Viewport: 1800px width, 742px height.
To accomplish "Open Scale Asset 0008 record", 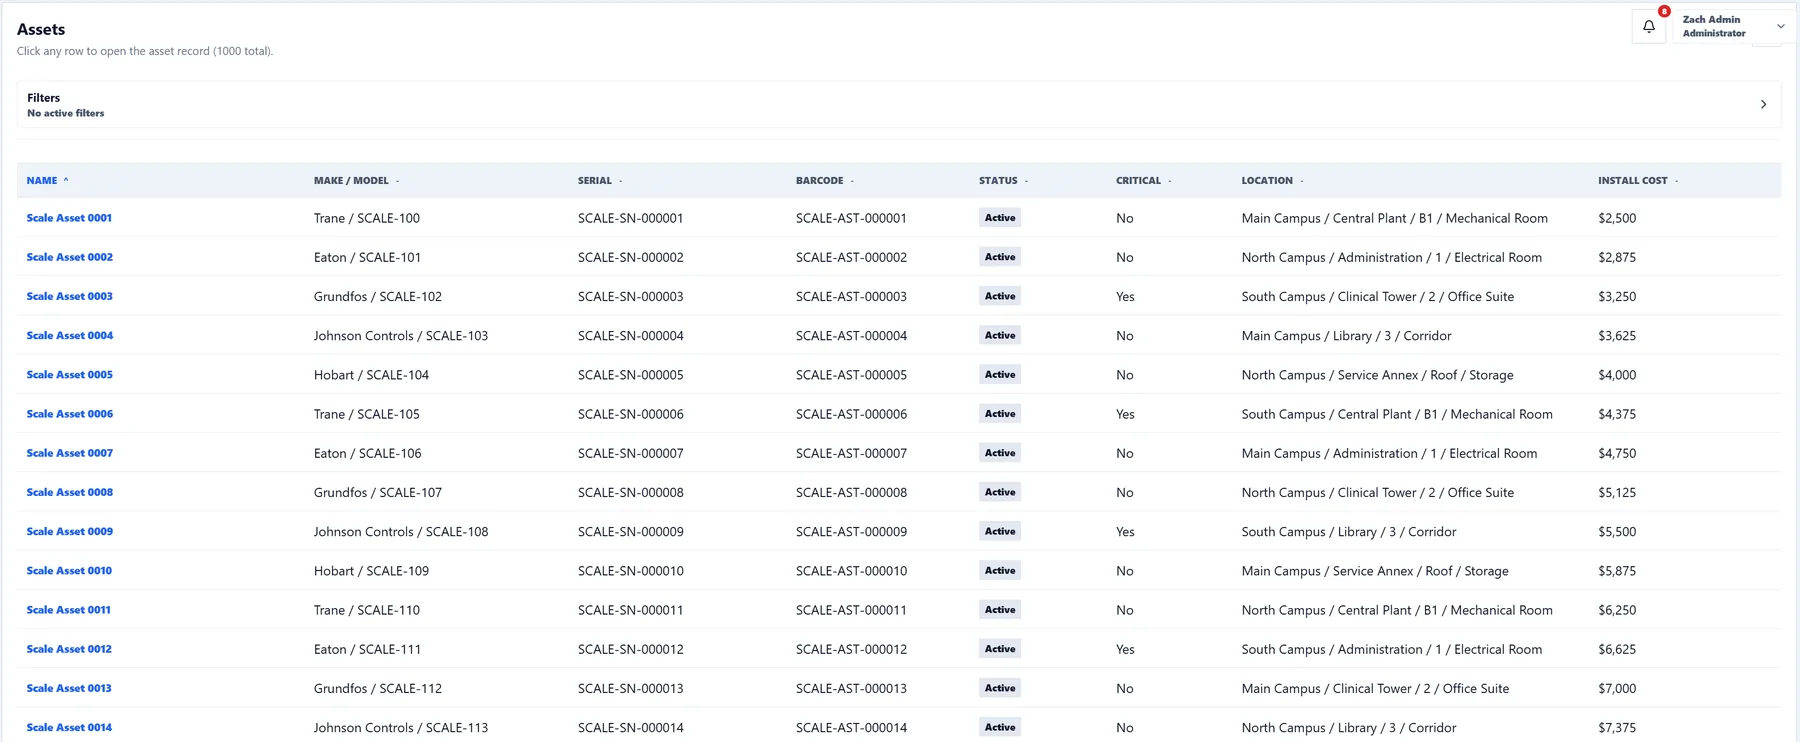I will click(x=69, y=492).
